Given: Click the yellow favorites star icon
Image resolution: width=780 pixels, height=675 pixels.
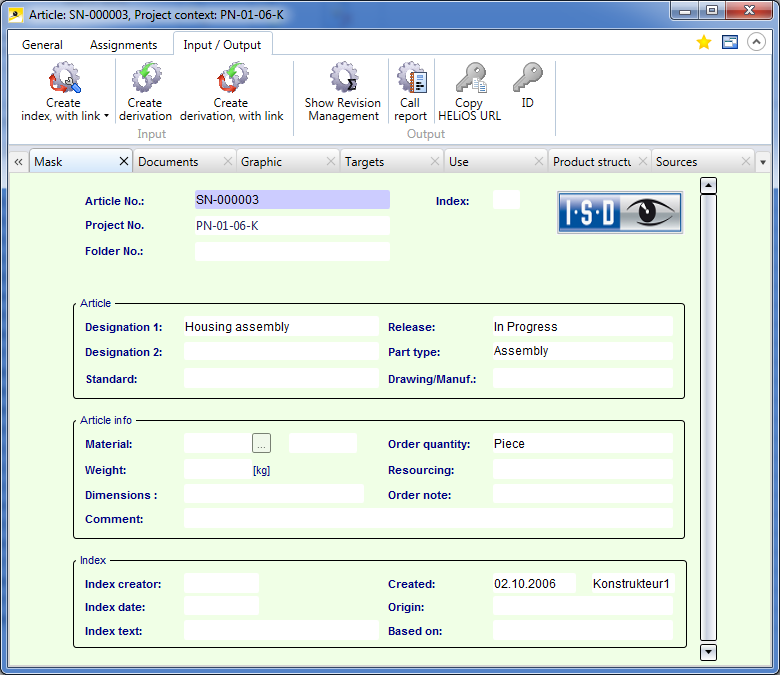Looking at the screenshot, I should point(704,43).
